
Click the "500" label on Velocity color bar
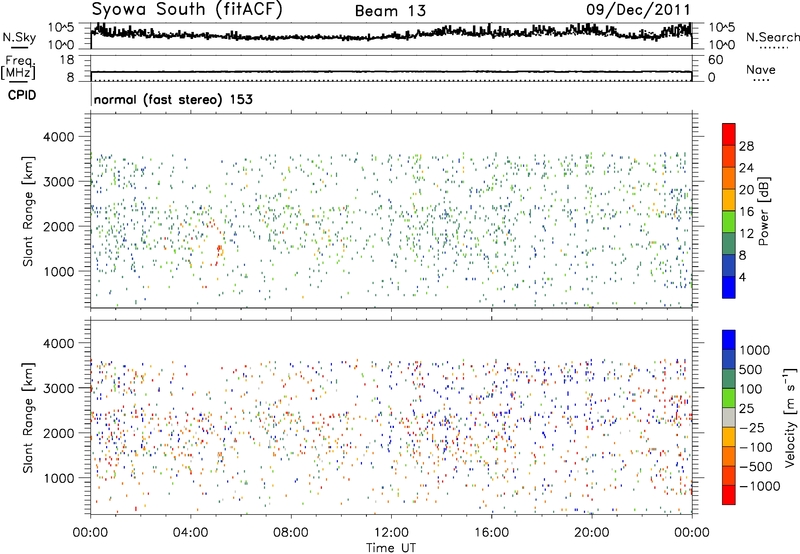[x=751, y=369]
